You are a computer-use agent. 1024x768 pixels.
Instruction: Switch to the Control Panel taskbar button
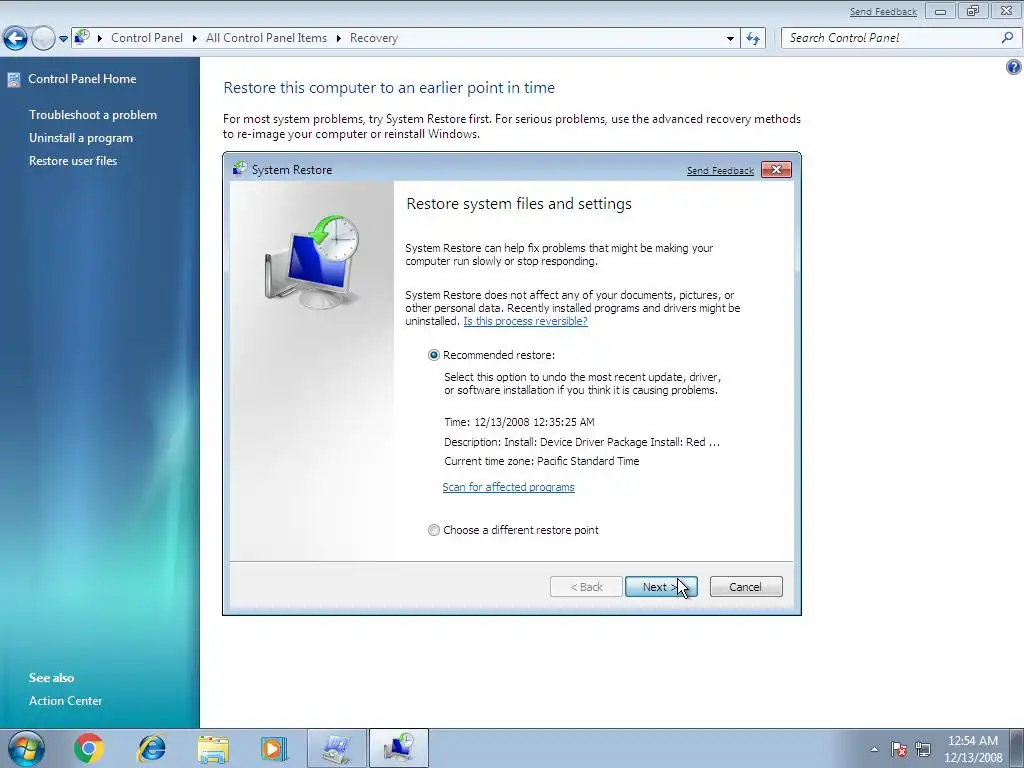click(x=337, y=748)
